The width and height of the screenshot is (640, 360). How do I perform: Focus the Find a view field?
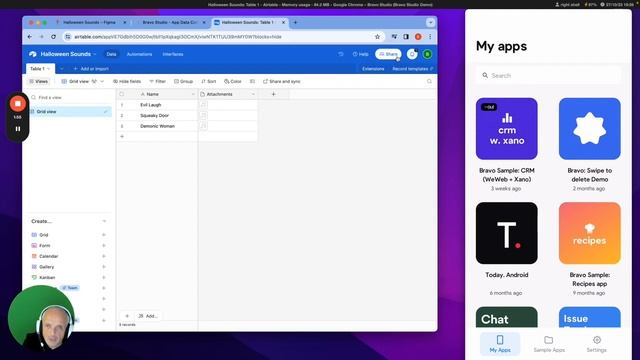coord(69,98)
